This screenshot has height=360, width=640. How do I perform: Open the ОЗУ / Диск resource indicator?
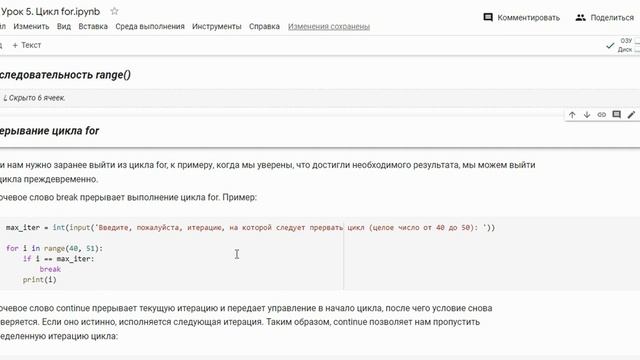tap(629, 45)
